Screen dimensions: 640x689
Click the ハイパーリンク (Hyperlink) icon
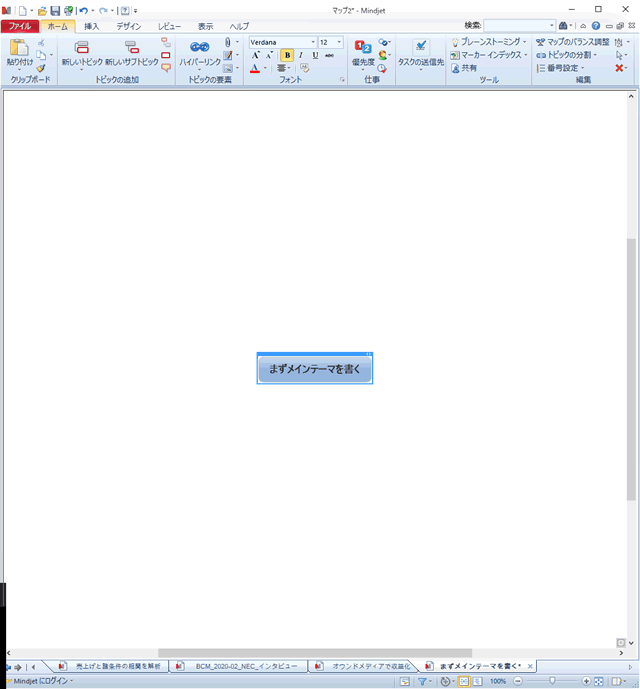click(x=199, y=48)
